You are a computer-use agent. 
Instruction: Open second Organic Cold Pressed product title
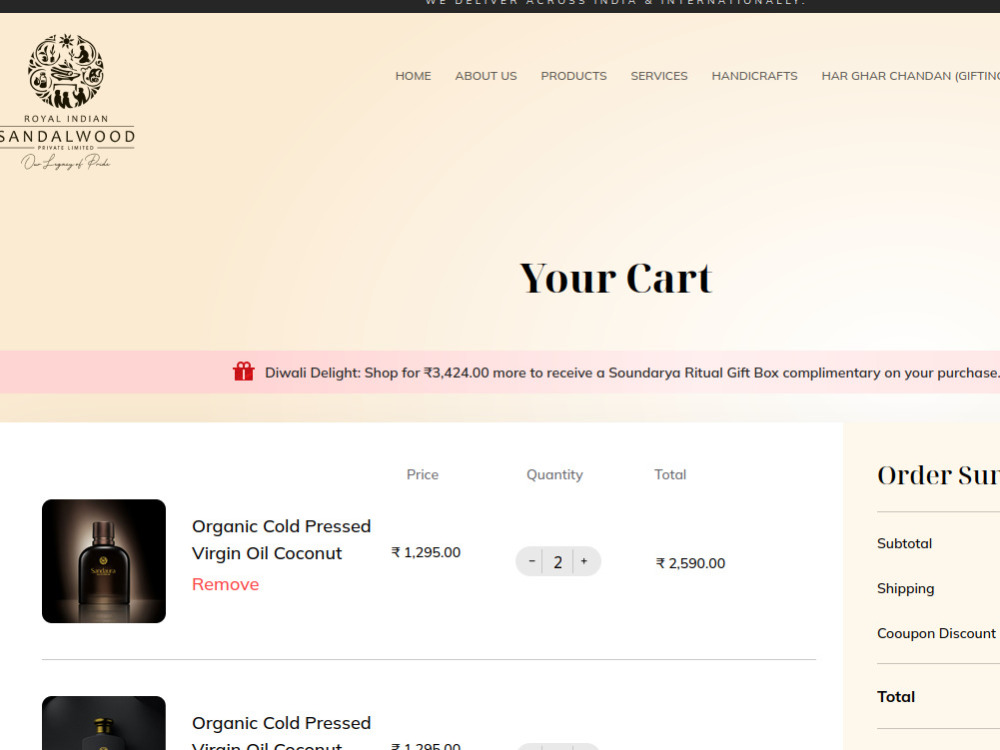coord(281,732)
